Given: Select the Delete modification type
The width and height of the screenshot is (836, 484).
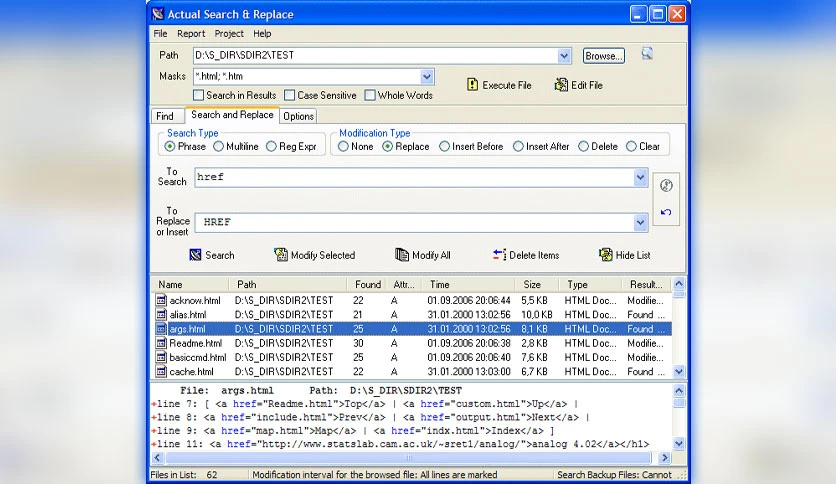Looking at the screenshot, I should point(583,146).
